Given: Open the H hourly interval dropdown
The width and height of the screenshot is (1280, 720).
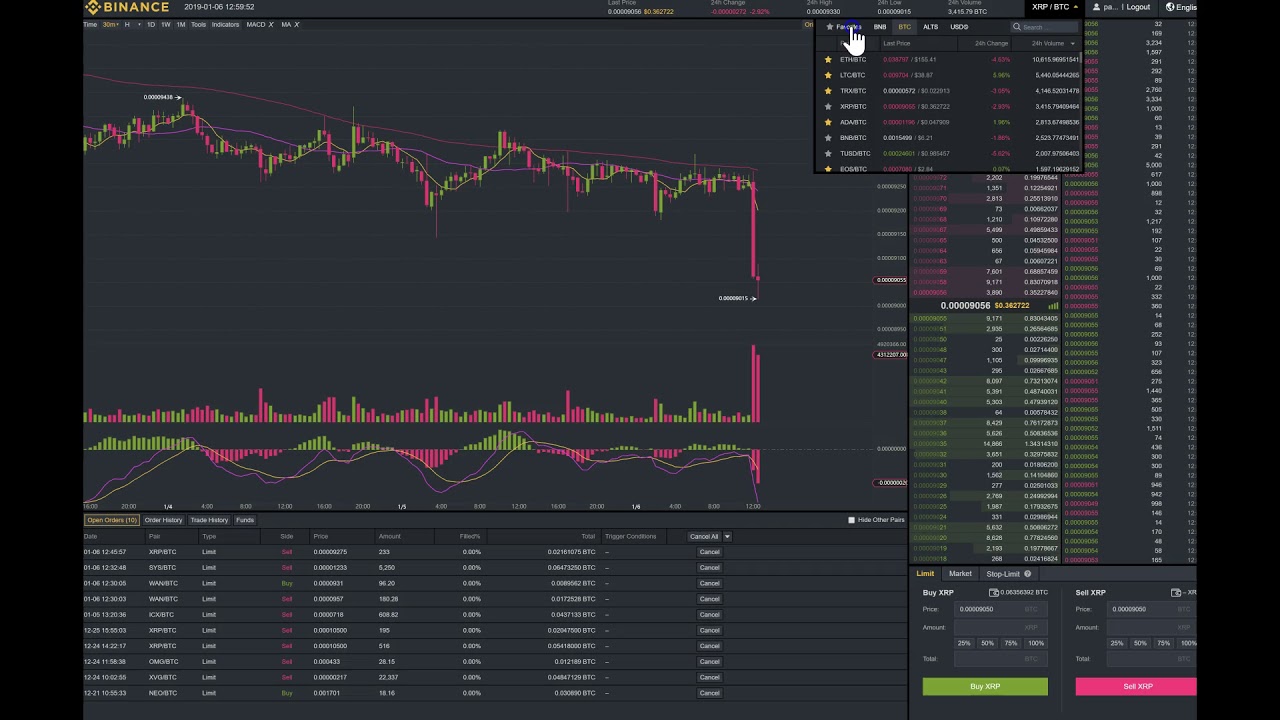Looking at the screenshot, I should (x=132, y=24).
